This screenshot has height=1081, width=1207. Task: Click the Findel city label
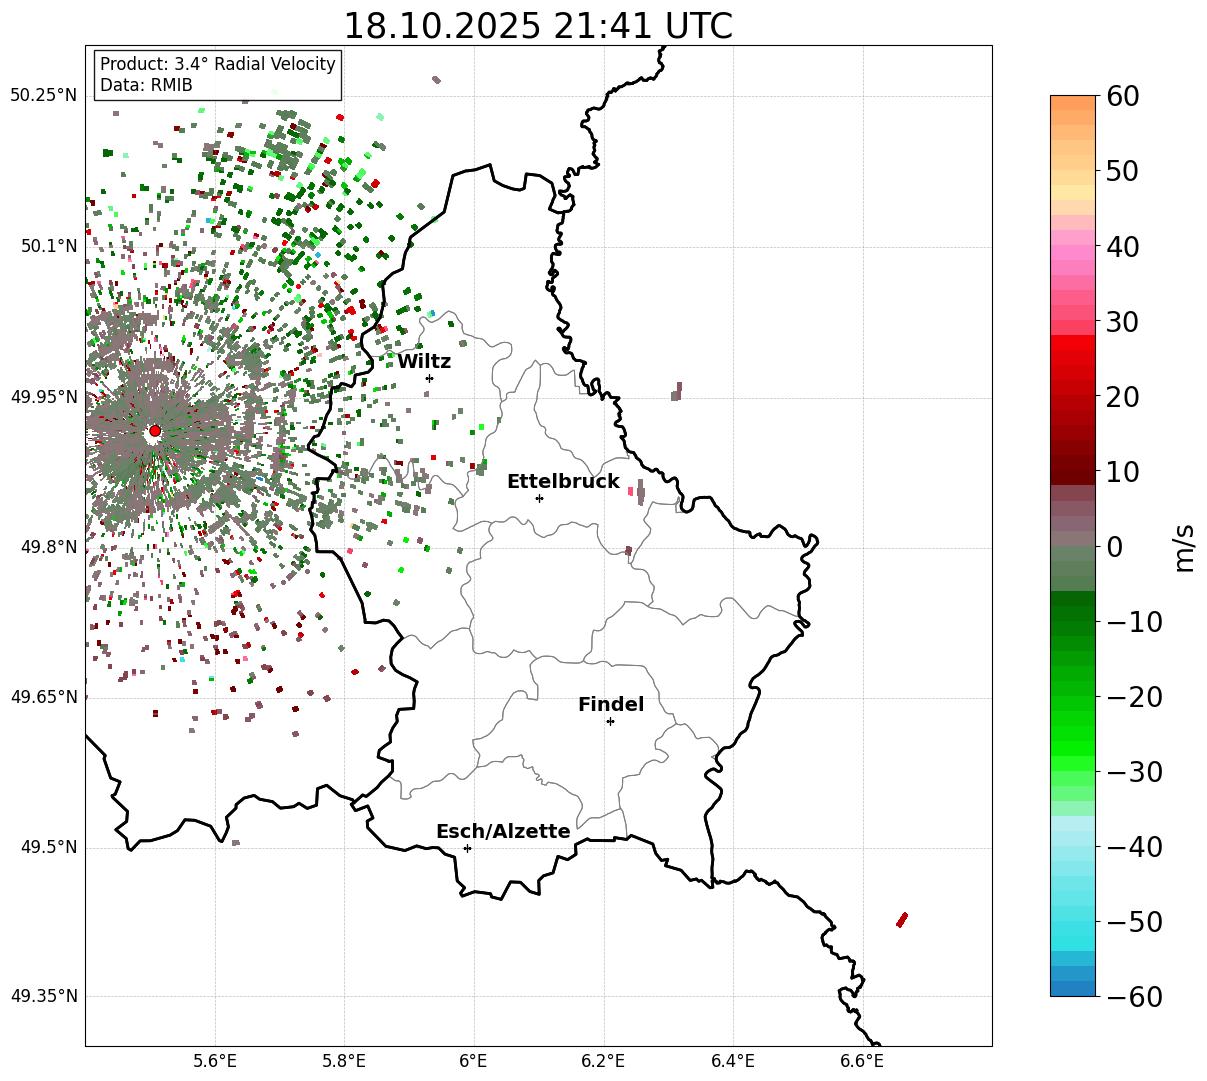611,705
